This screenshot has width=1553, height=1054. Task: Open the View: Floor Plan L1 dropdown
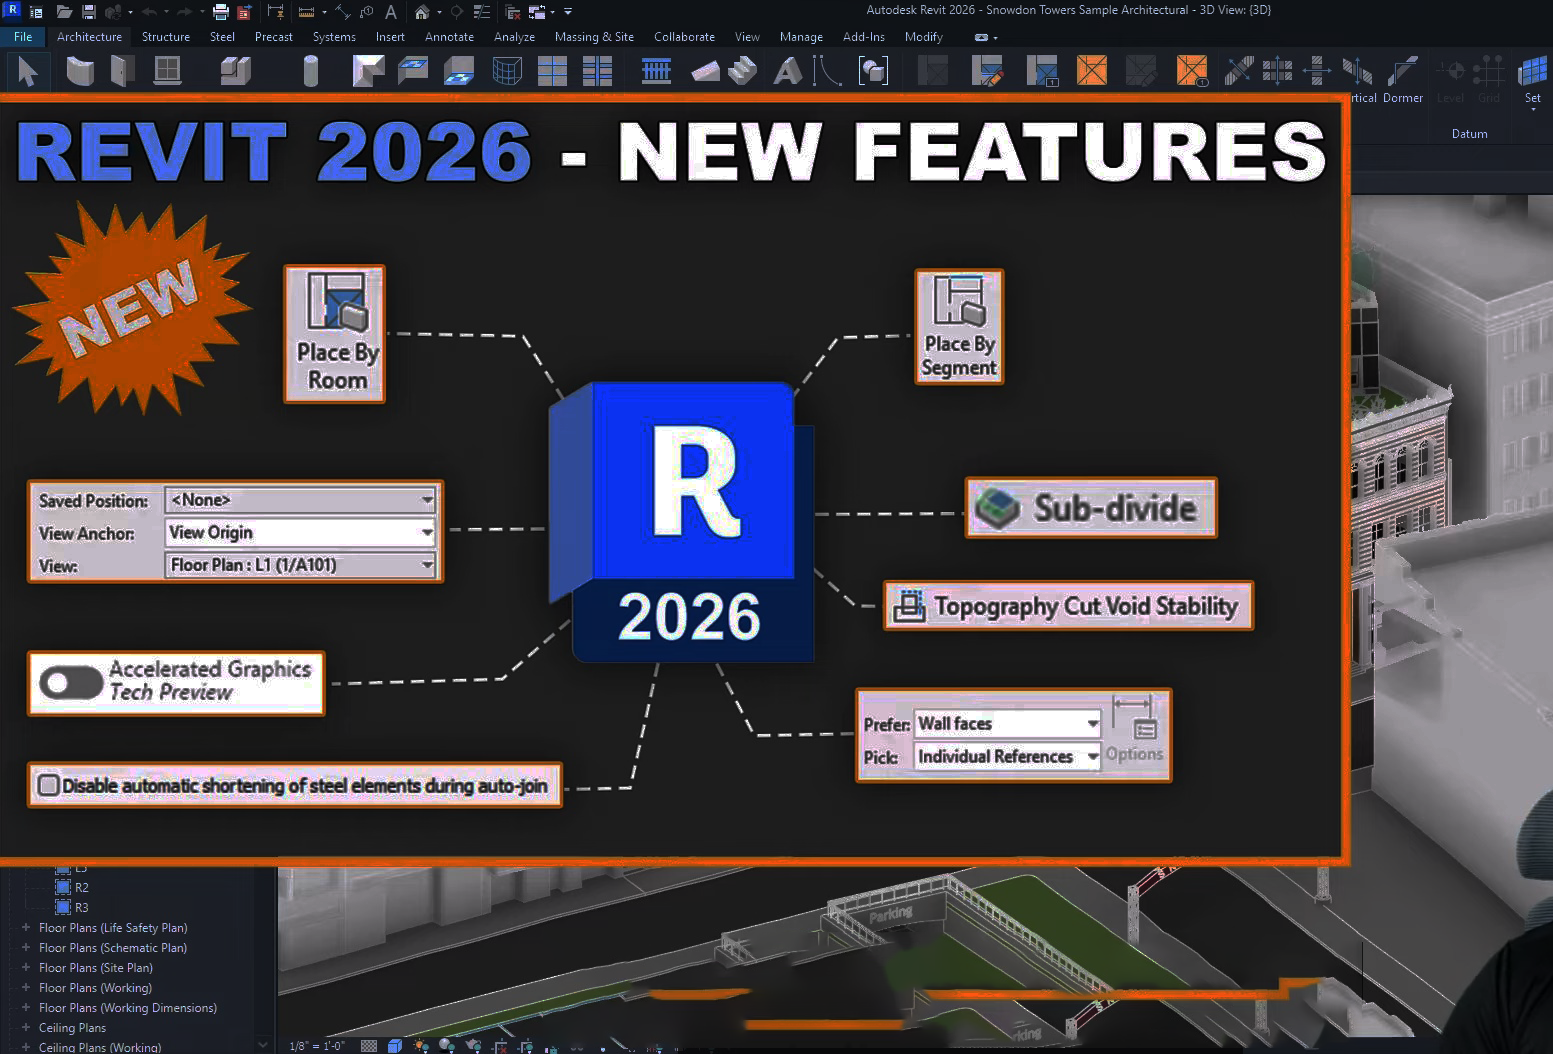[301, 565]
